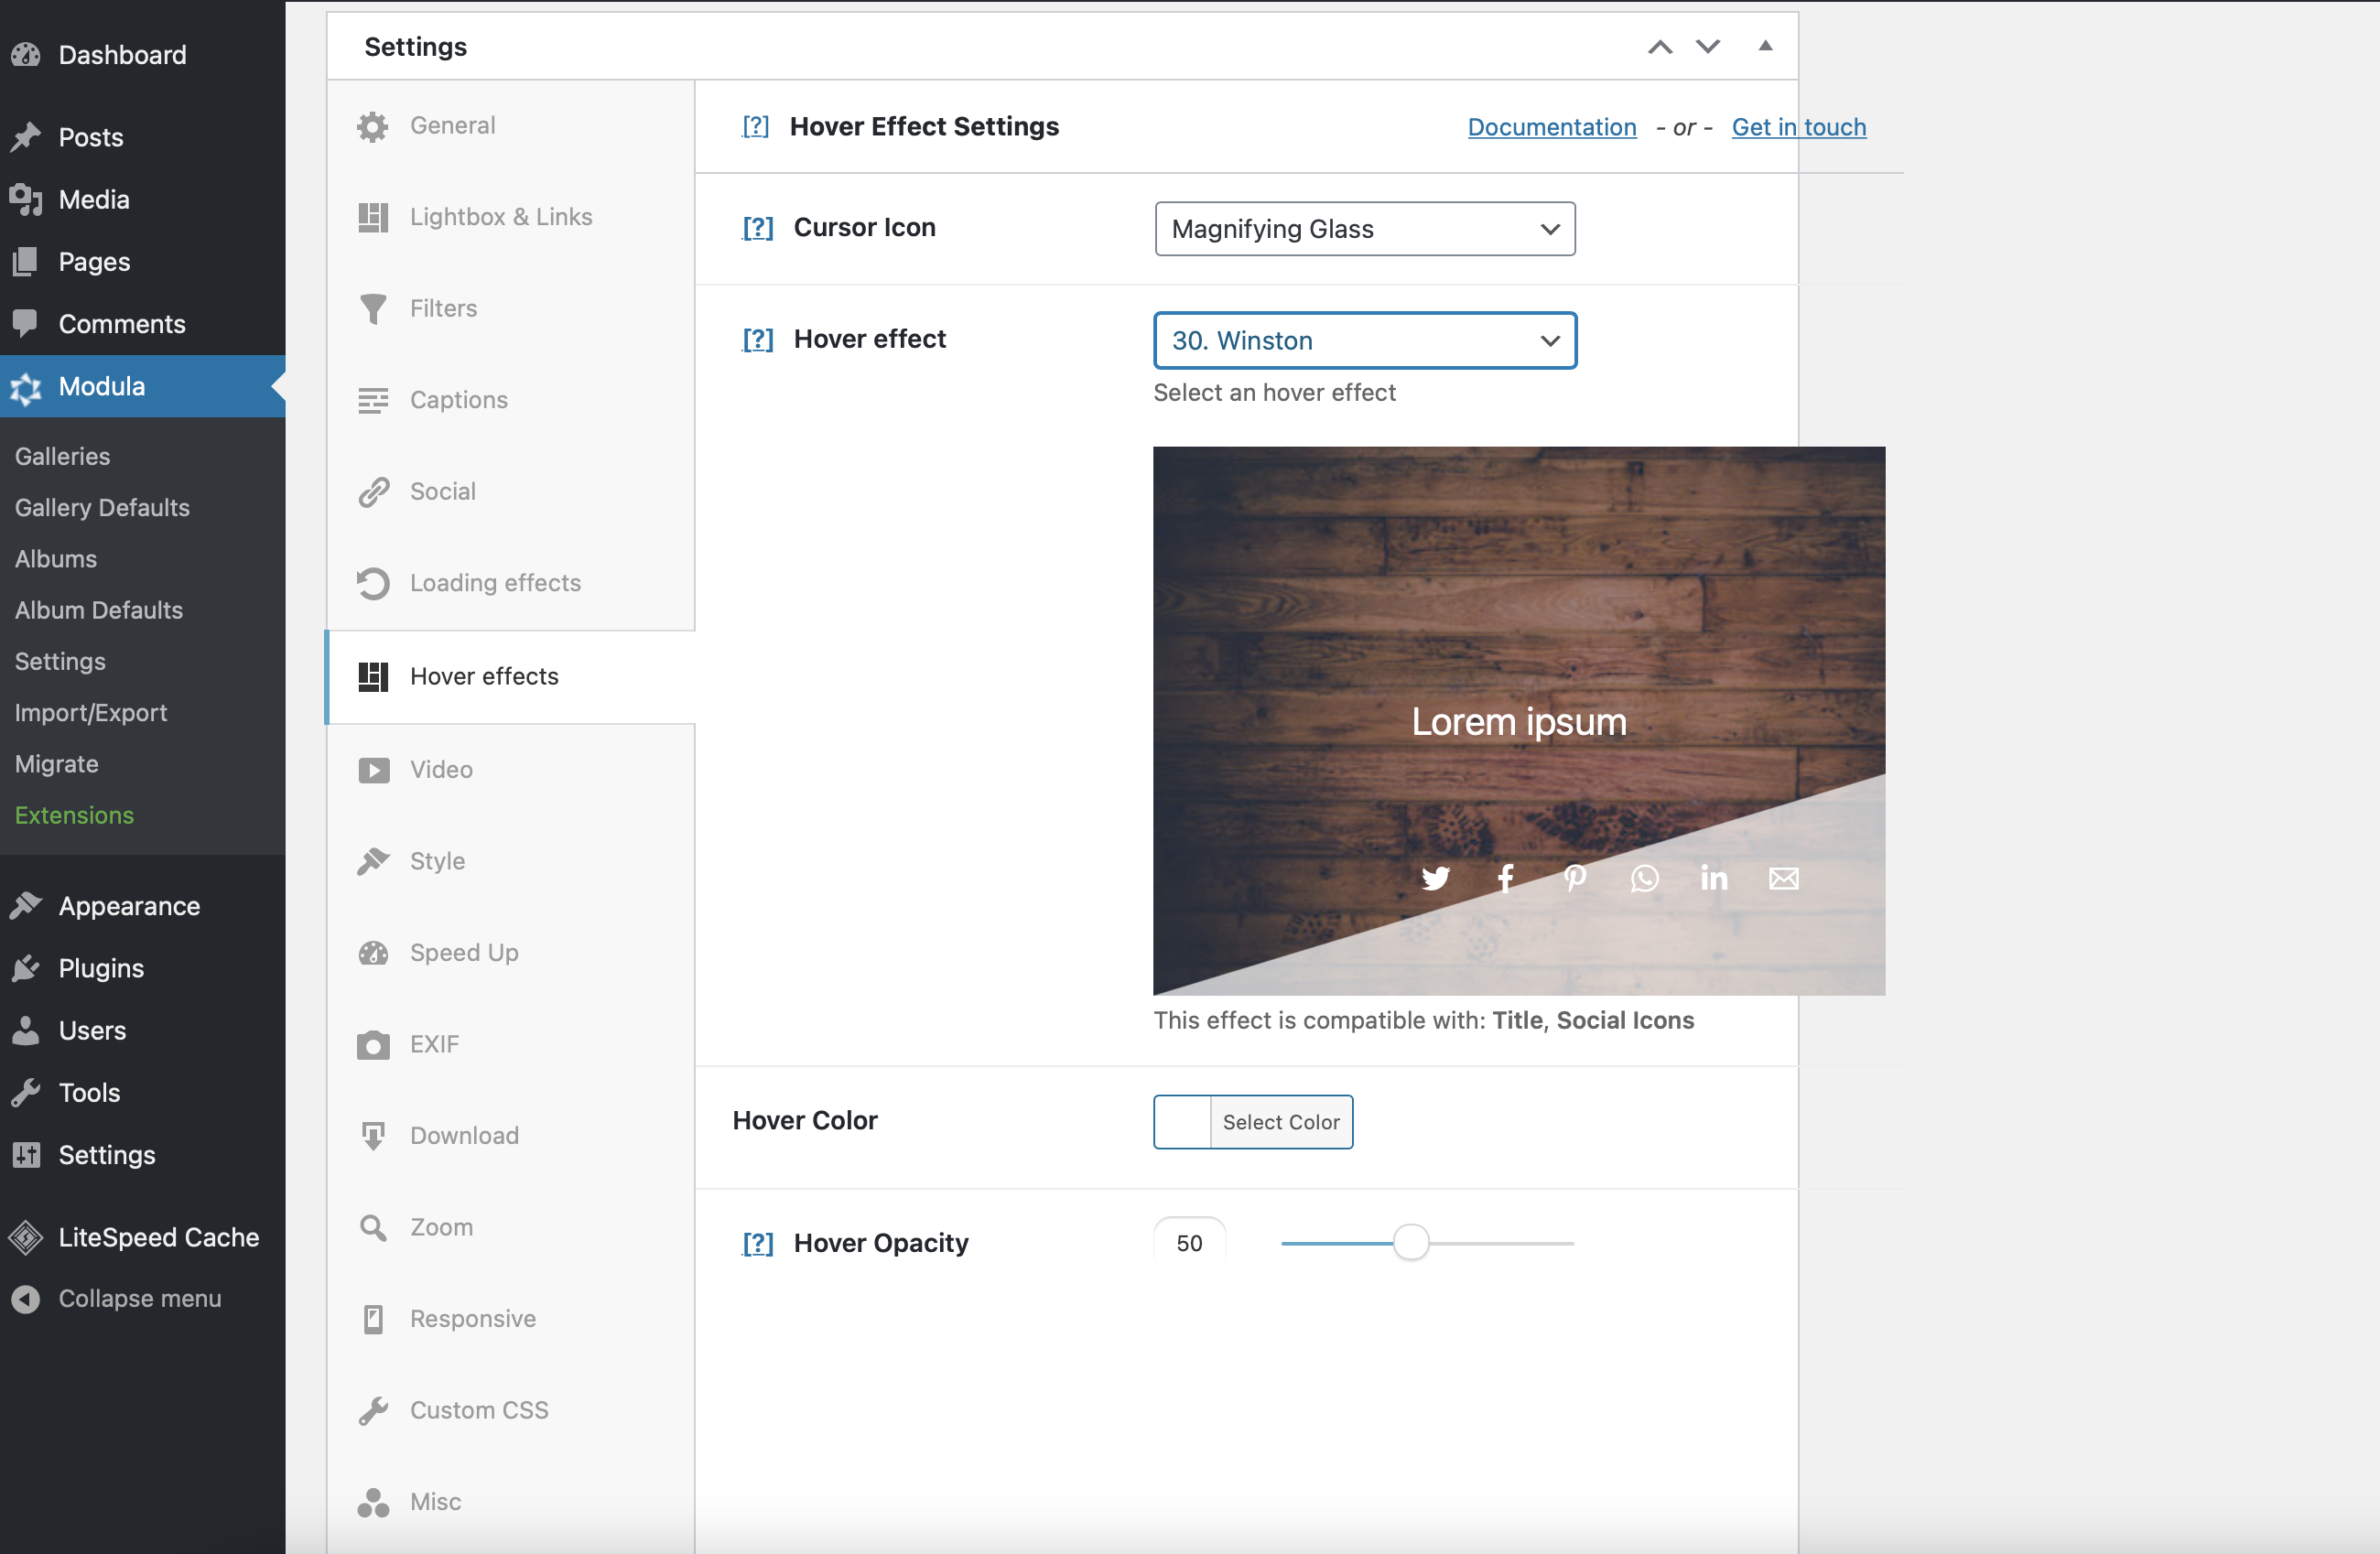
Task: Click the Hover Color swatch box
Action: [1183, 1122]
